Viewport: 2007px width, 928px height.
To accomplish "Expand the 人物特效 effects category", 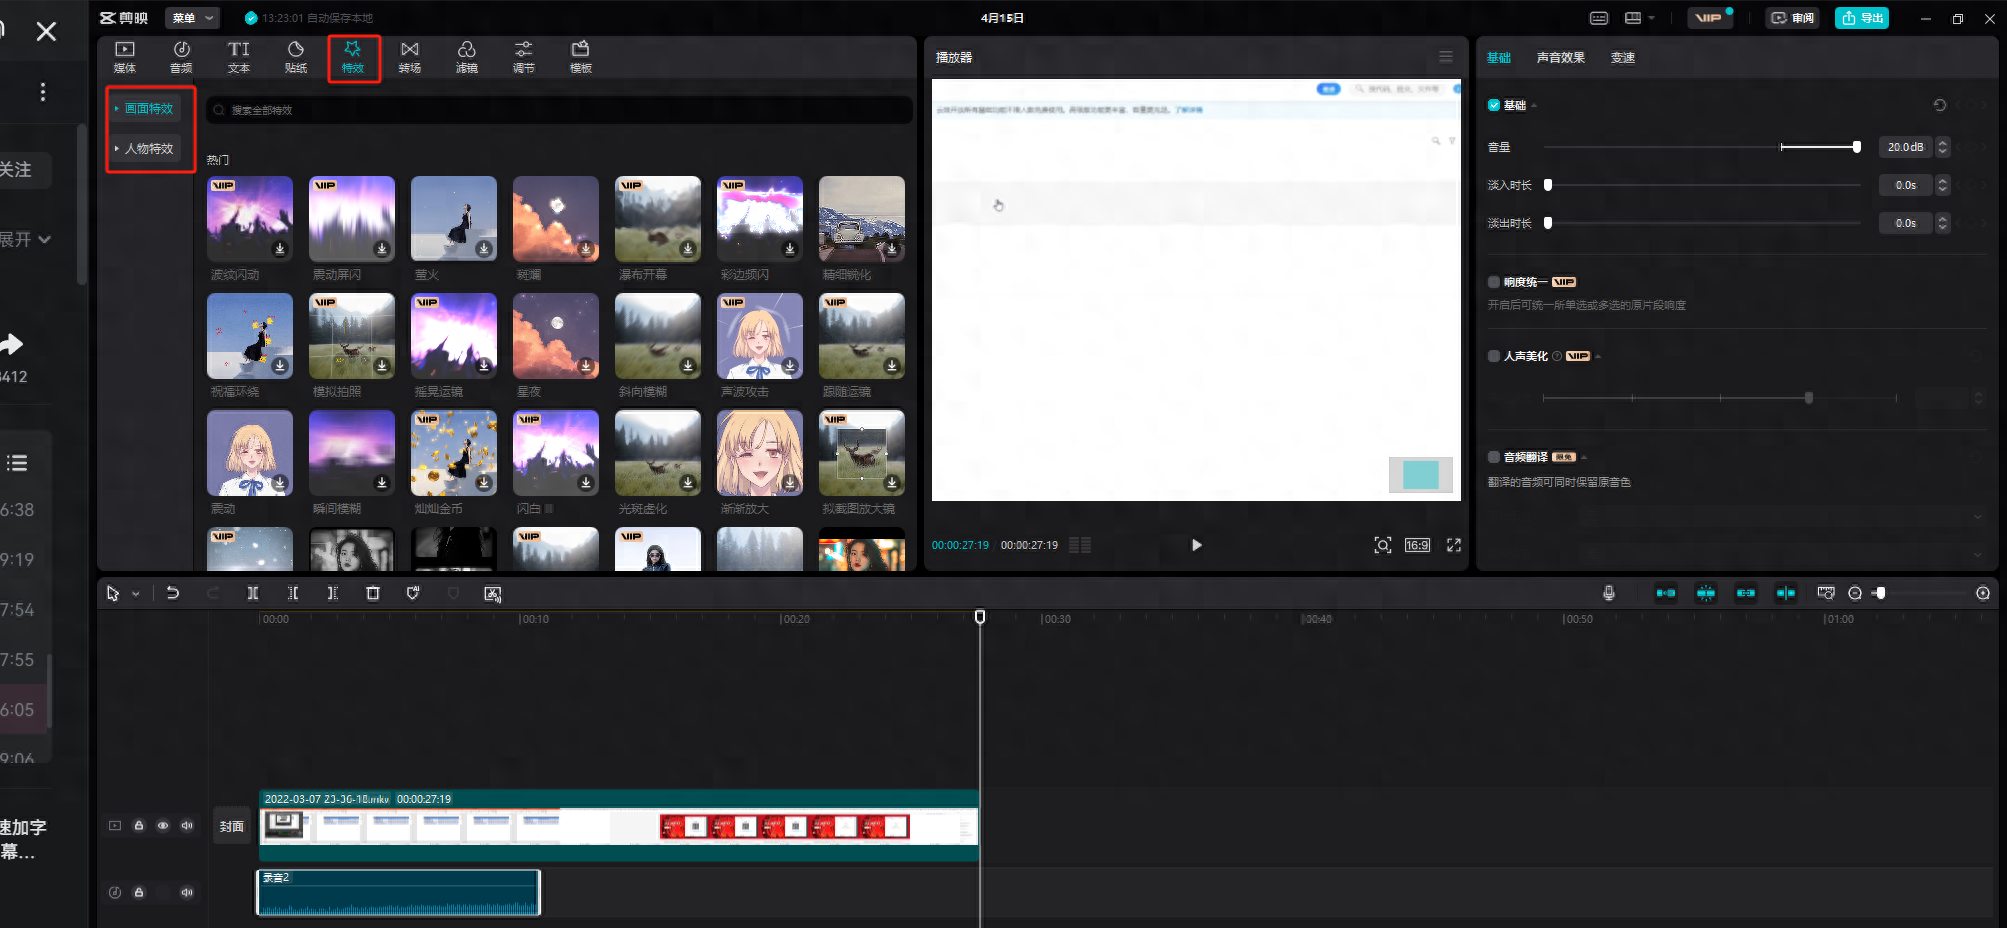I will pos(147,148).
